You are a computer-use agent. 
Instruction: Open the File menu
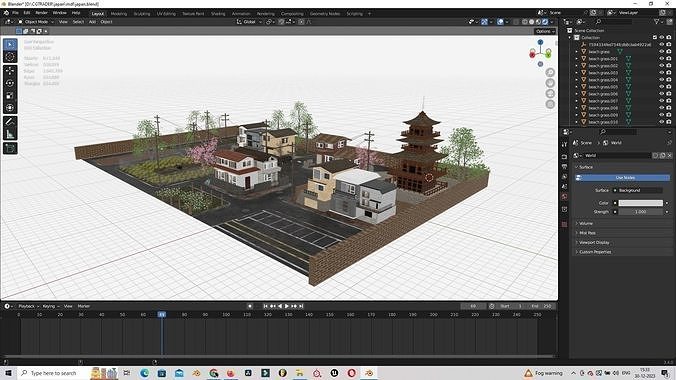pyautogui.click(x=16, y=13)
